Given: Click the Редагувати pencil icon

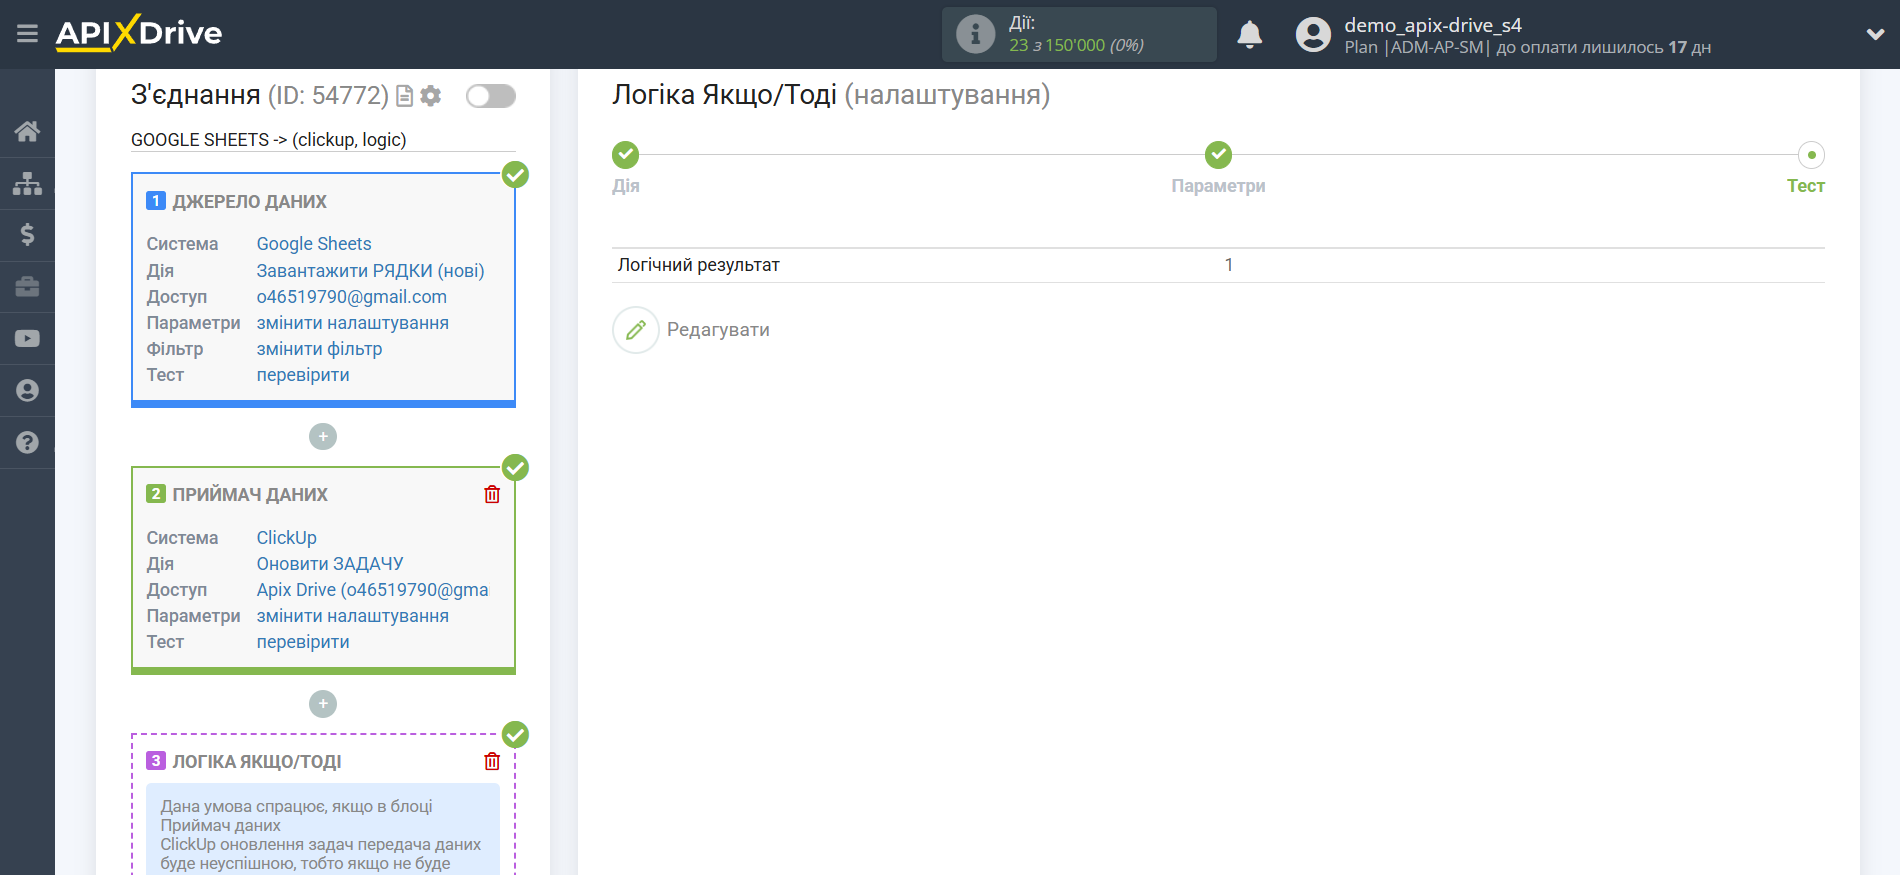Looking at the screenshot, I should pyautogui.click(x=636, y=330).
